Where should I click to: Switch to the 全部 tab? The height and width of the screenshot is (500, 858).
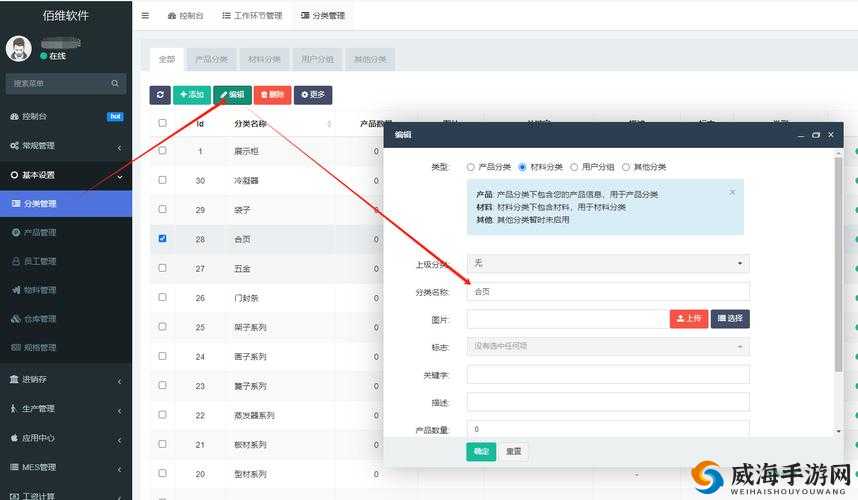click(x=167, y=59)
